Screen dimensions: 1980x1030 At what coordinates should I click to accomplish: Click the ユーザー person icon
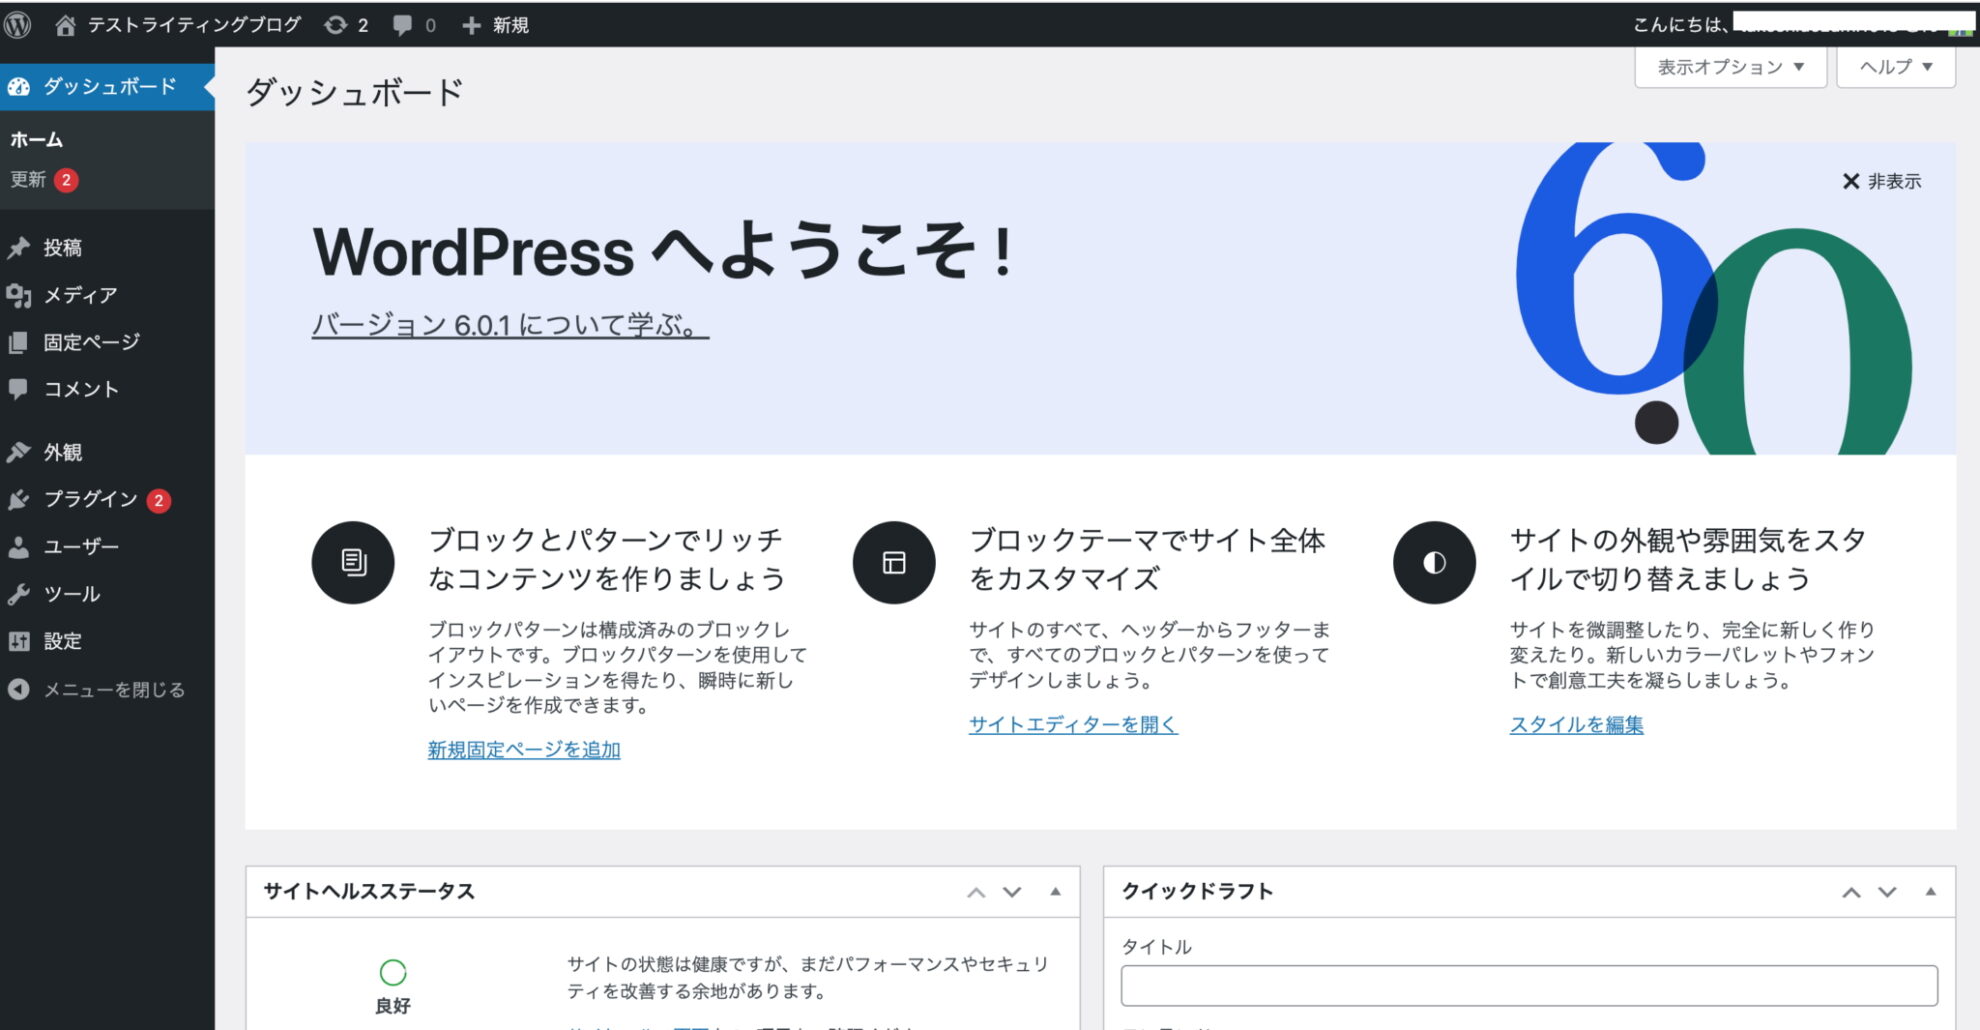18,547
